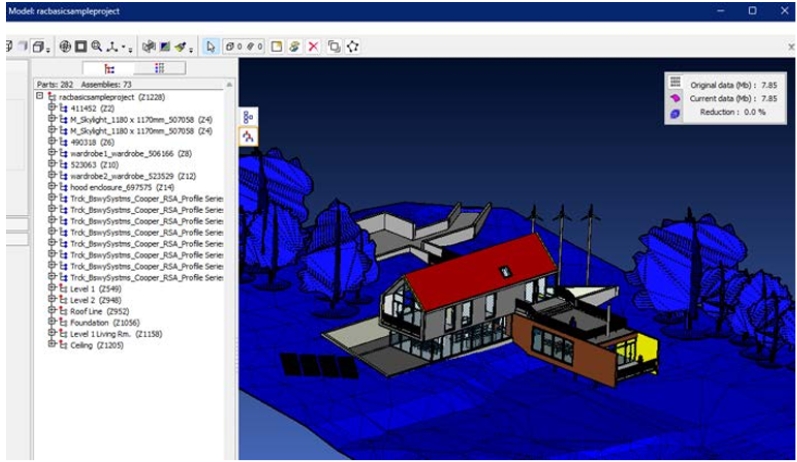Click the red X delete icon
The image size is (797, 462).
coord(313,46)
